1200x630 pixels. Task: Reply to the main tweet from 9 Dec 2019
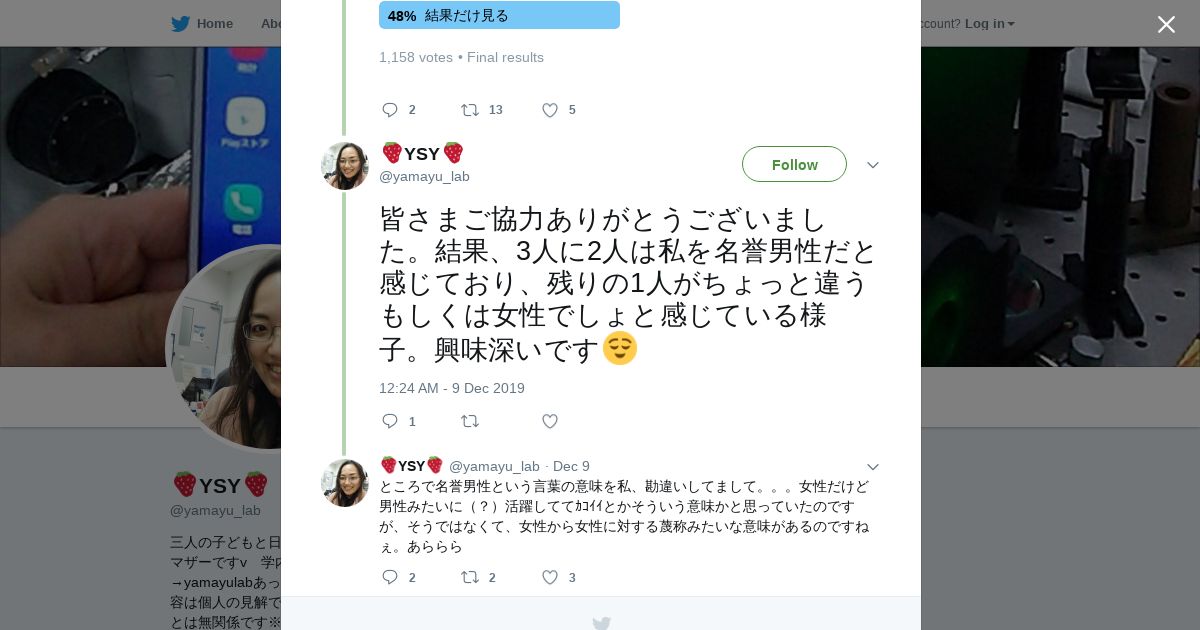tap(390, 421)
